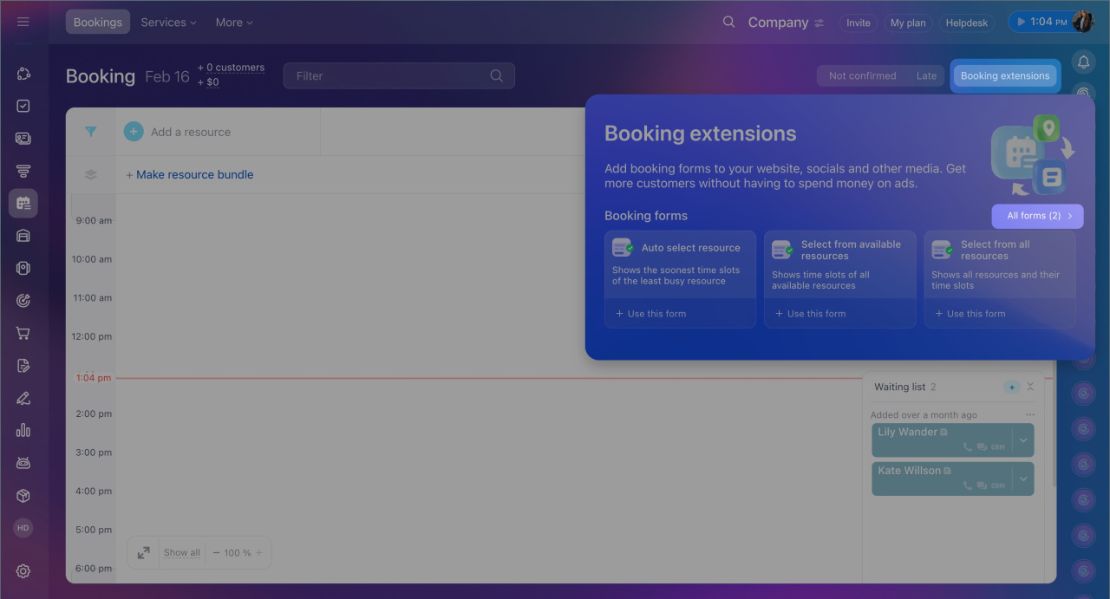Viewport: 1110px width, 599px height.
Task: Click the plus icon beside Add a resource
Action: coord(134,132)
